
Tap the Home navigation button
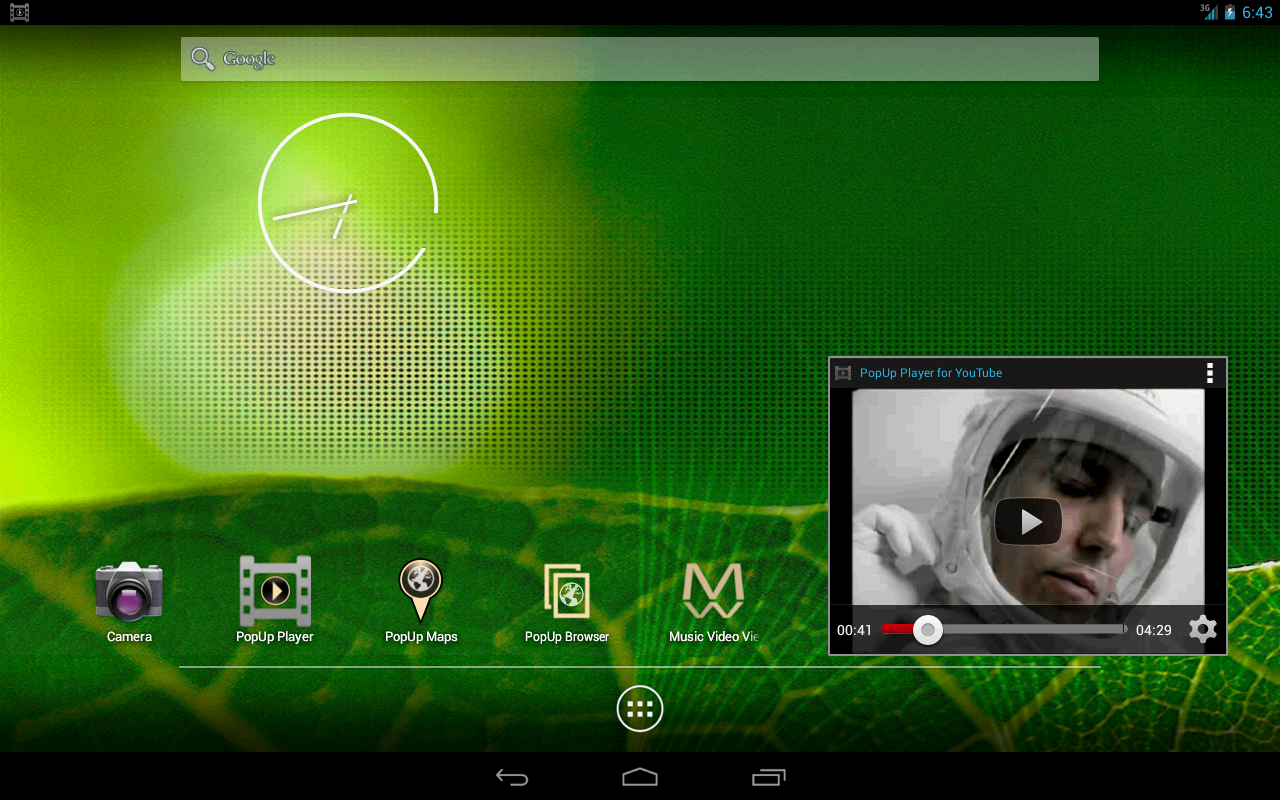click(x=640, y=777)
